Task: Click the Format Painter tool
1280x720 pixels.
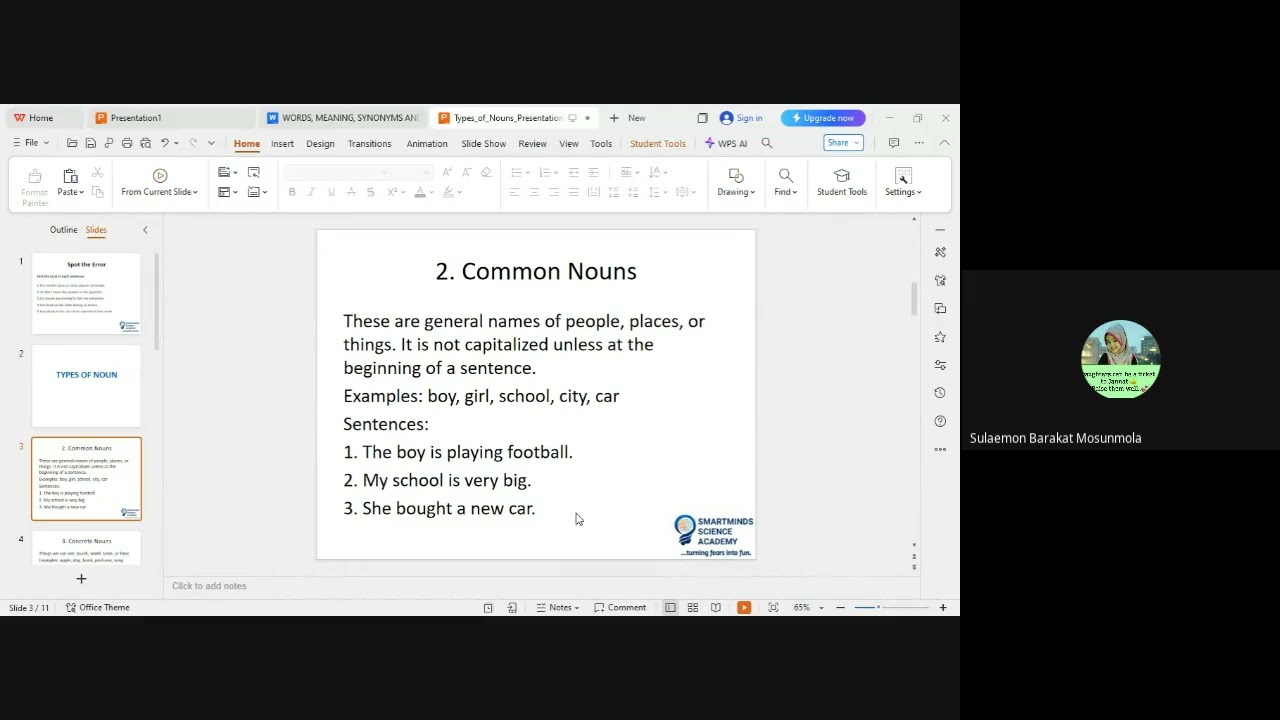Action: point(34,186)
